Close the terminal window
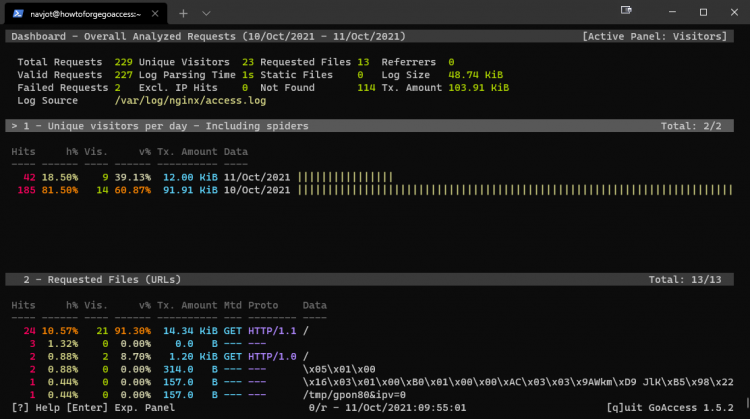Image resolution: width=750 pixels, height=419 pixels. click(734, 12)
